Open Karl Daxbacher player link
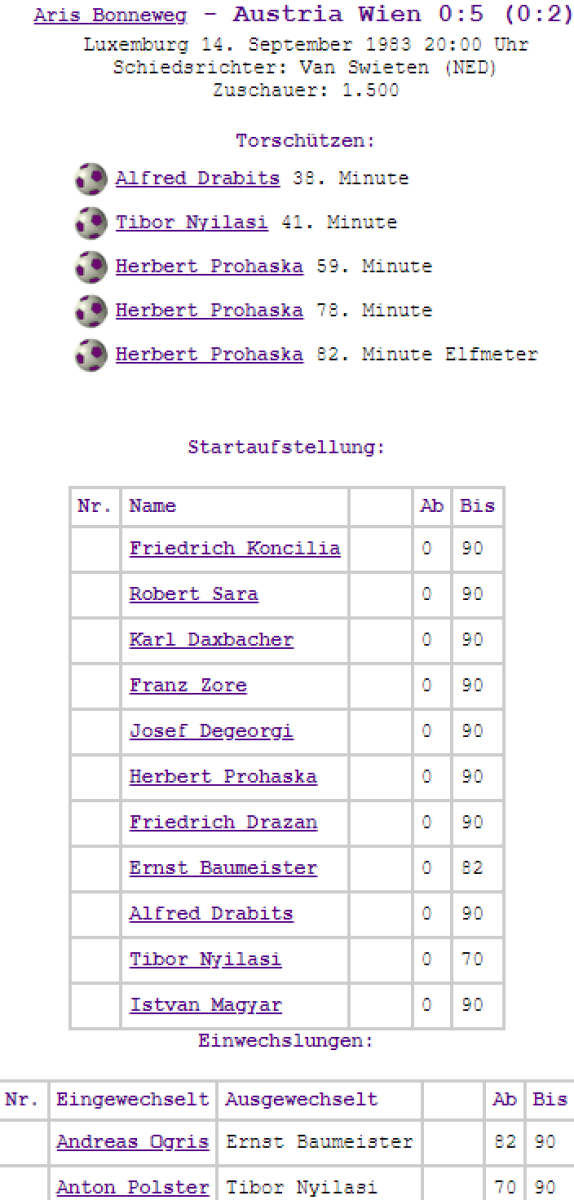Viewport: 574px width, 1200px height. [x=211, y=640]
